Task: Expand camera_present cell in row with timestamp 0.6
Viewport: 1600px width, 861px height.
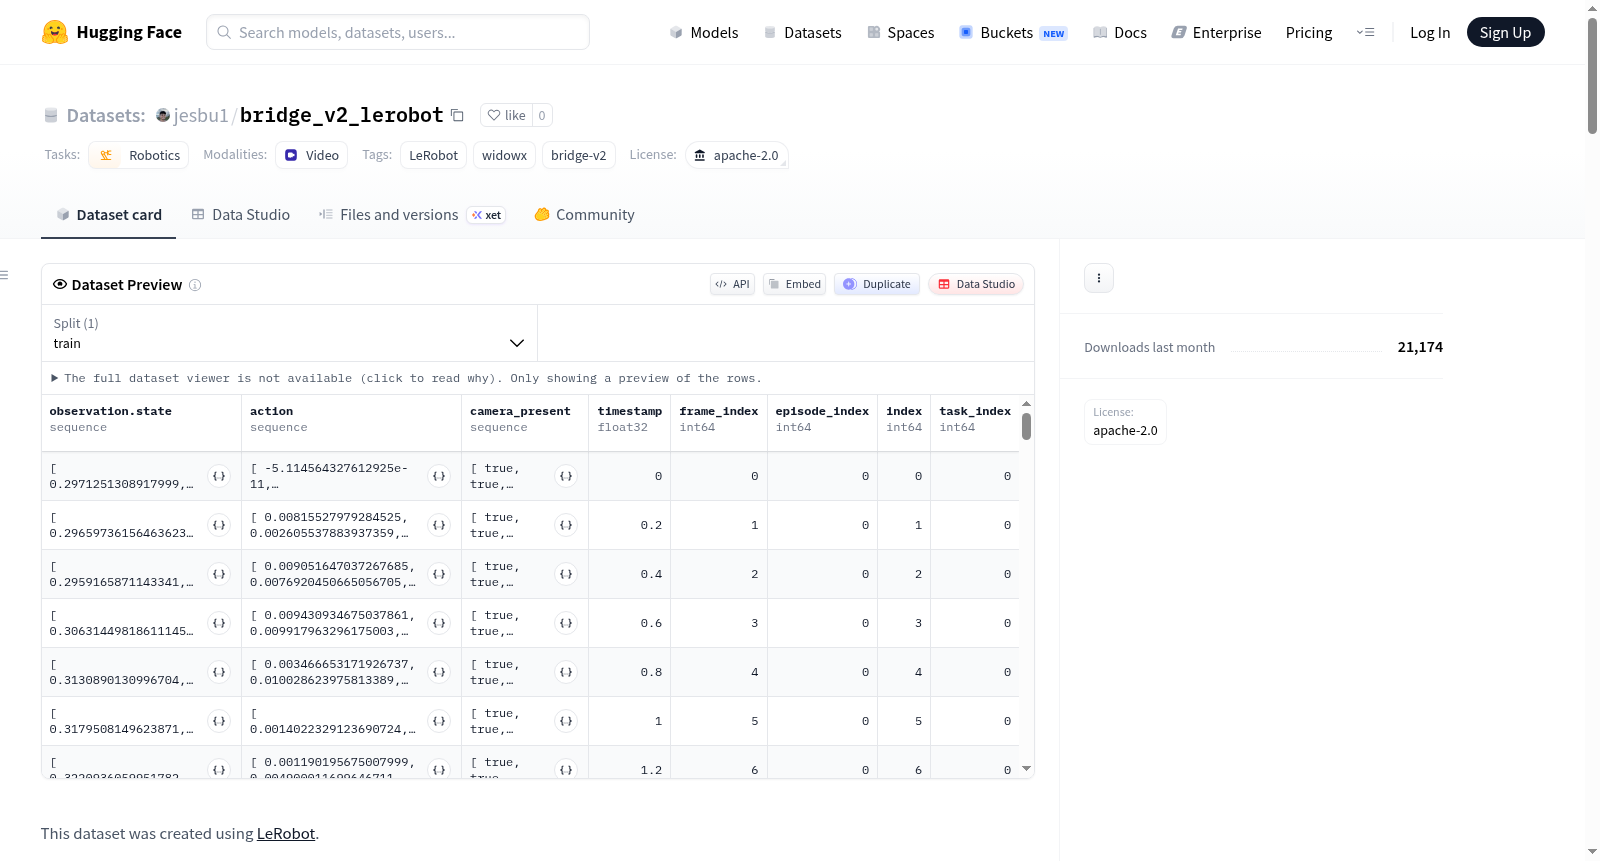Action: click(566, 623)
